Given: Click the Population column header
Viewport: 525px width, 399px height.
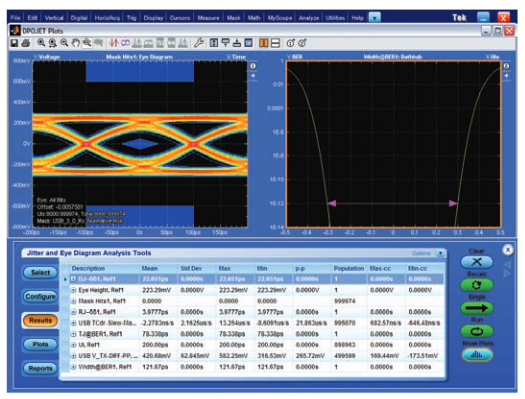Looking at the screenshot, I should click(x=349, y=268).
